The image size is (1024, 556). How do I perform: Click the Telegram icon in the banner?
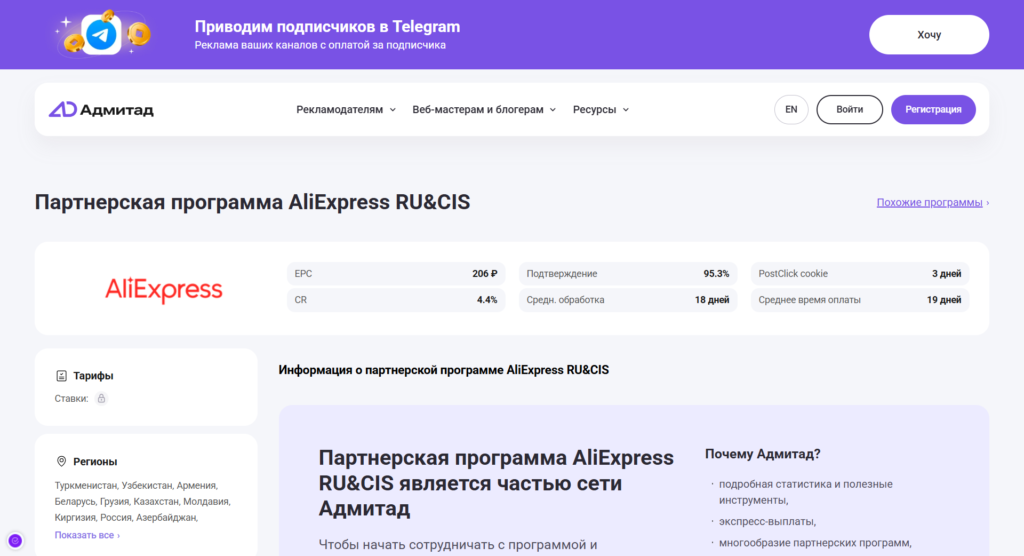(x=102, y=34)
